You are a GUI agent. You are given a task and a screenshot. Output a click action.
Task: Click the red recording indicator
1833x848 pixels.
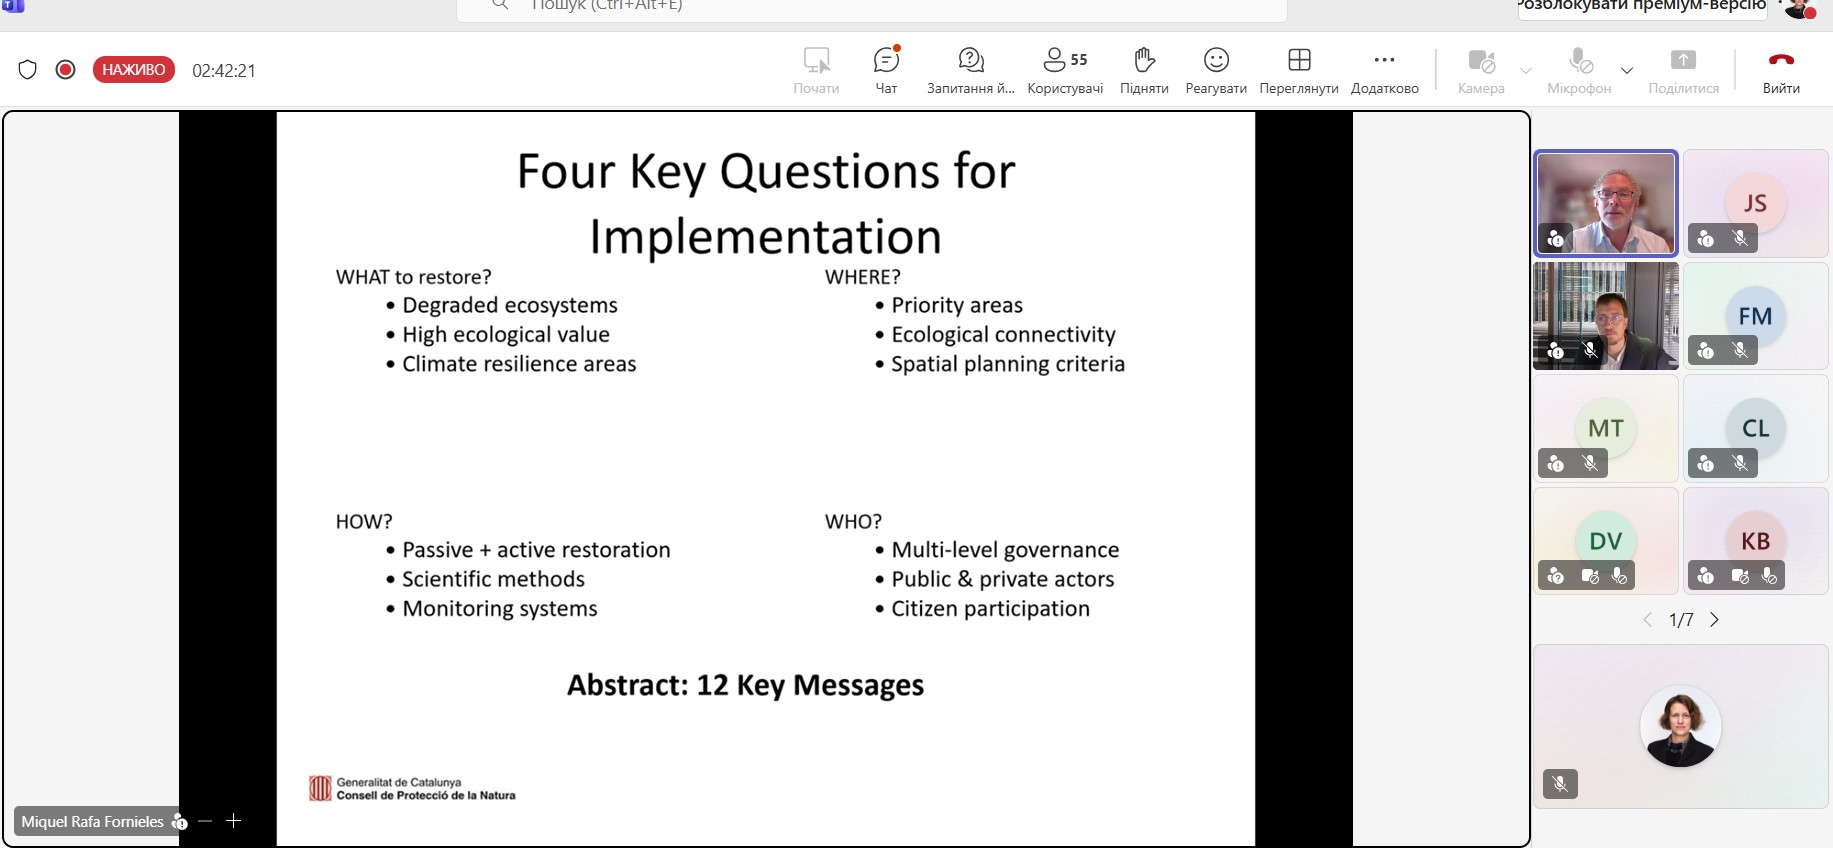pos(66,70)
